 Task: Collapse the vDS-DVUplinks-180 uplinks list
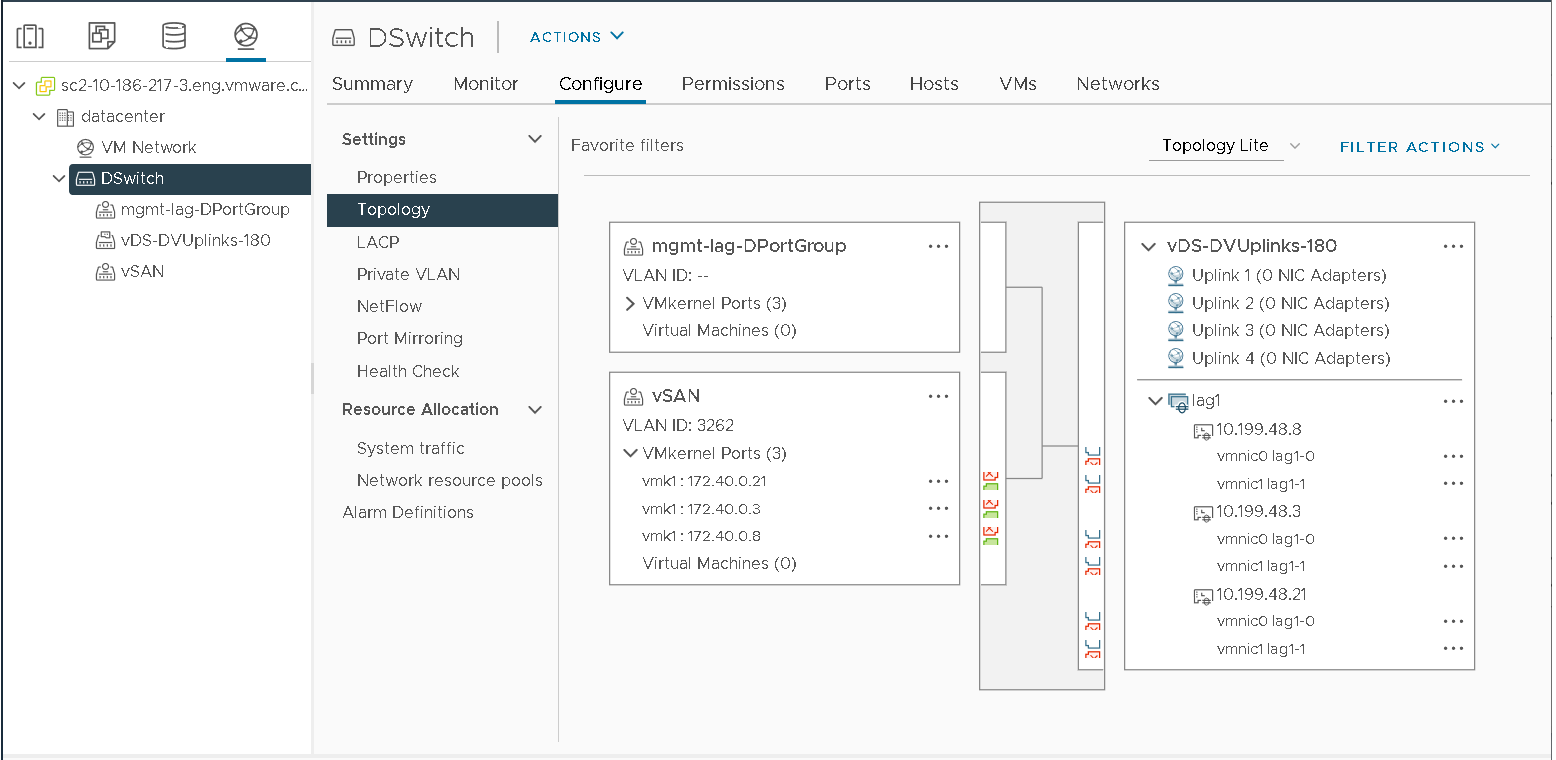[x=1148, y=247]
